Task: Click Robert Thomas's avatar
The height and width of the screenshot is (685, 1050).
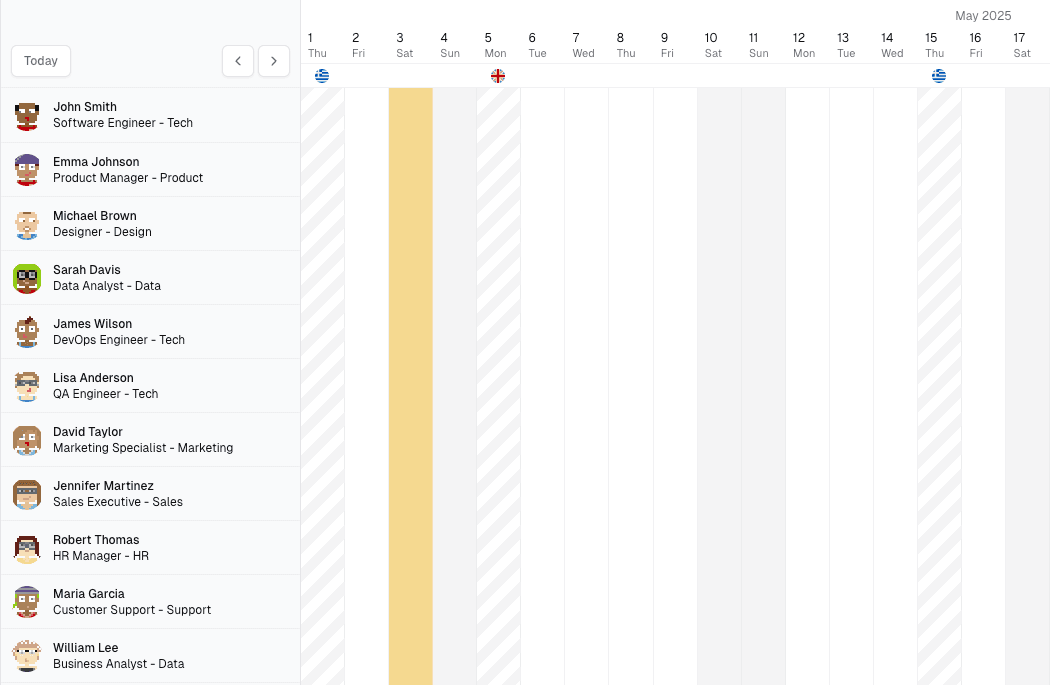Action: [27, 548]
